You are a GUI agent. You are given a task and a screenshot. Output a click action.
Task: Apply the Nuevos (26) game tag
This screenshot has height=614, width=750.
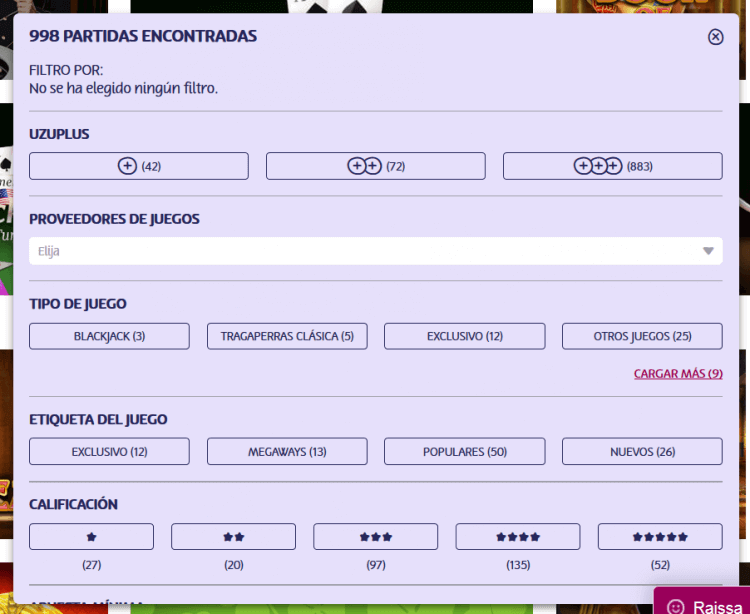642,452
